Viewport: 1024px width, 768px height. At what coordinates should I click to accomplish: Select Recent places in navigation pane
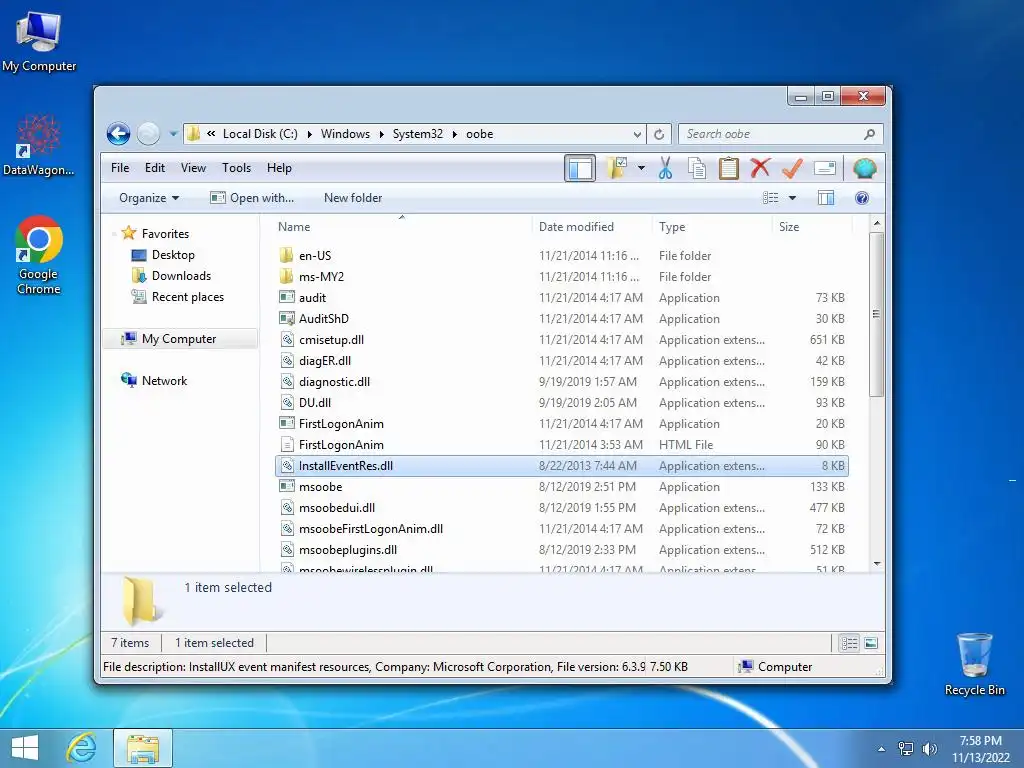pyautogui.click(x=187, y=296)
